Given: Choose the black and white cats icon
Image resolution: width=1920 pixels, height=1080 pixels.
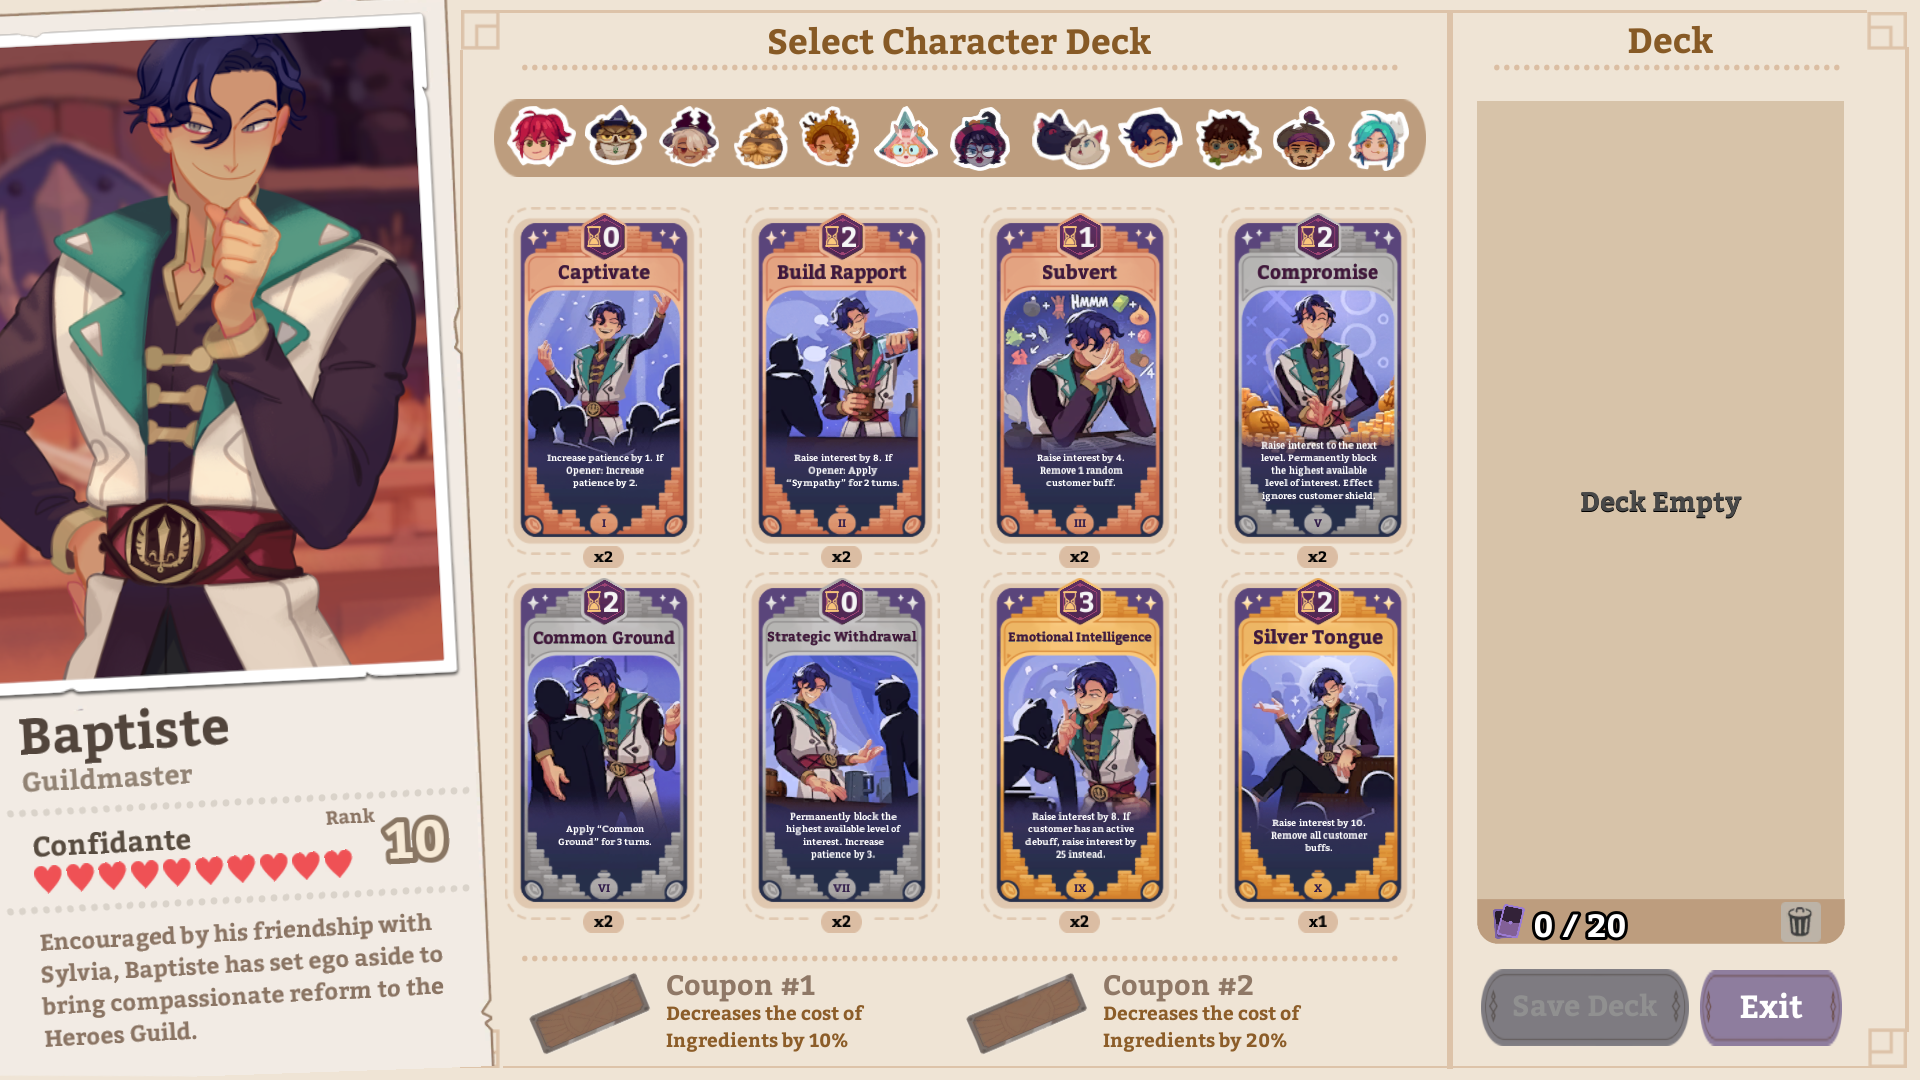Looking at the screenshot, I should click(x=1070, y=139).
